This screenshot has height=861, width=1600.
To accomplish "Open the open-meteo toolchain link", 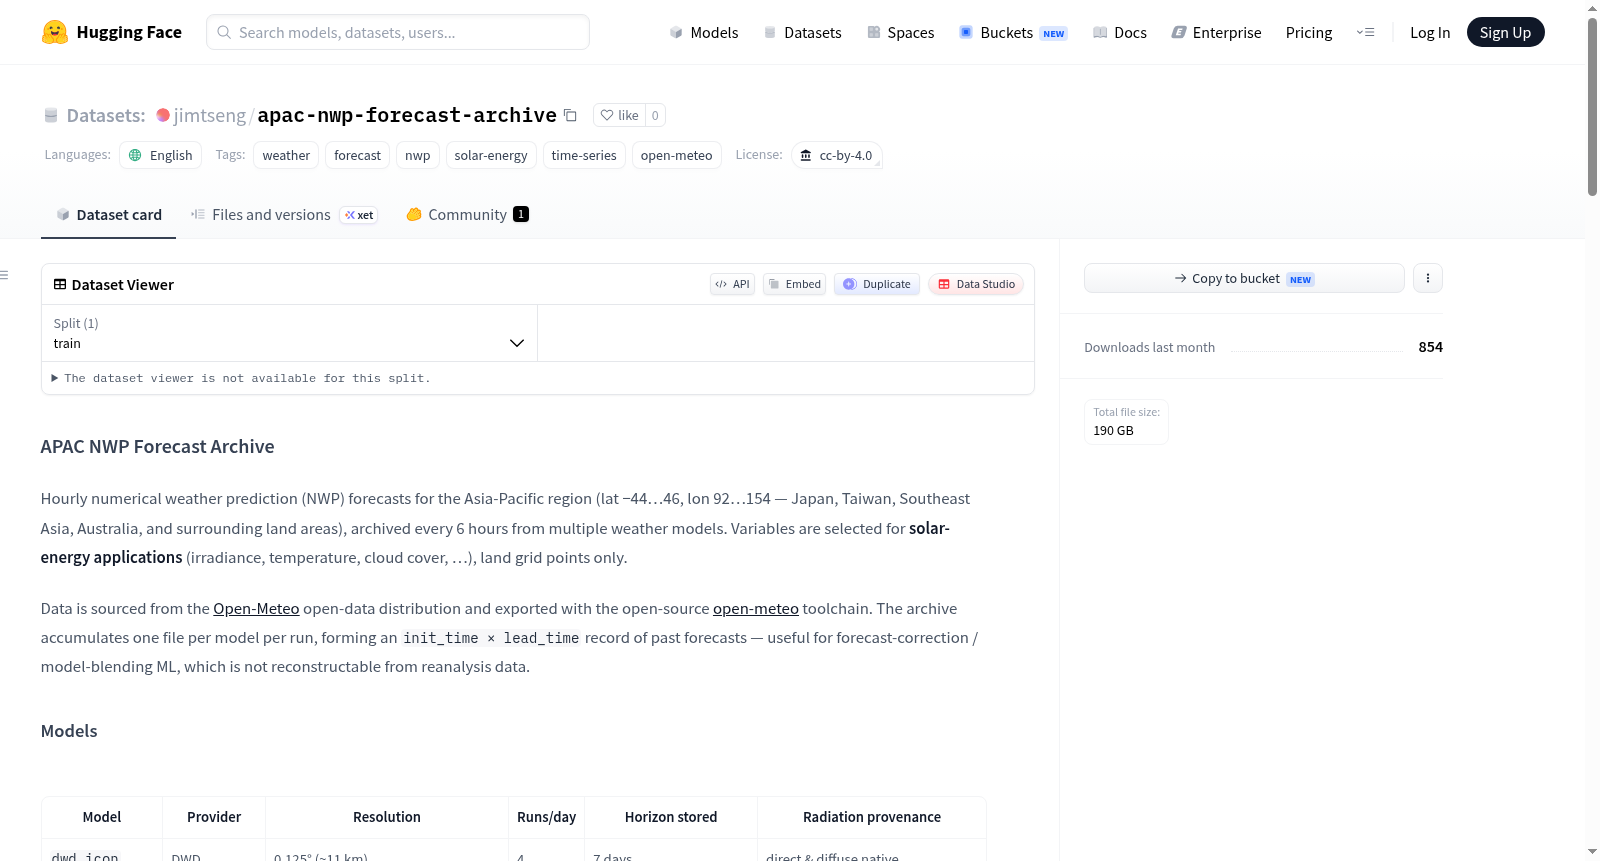I will pos(756,608).
